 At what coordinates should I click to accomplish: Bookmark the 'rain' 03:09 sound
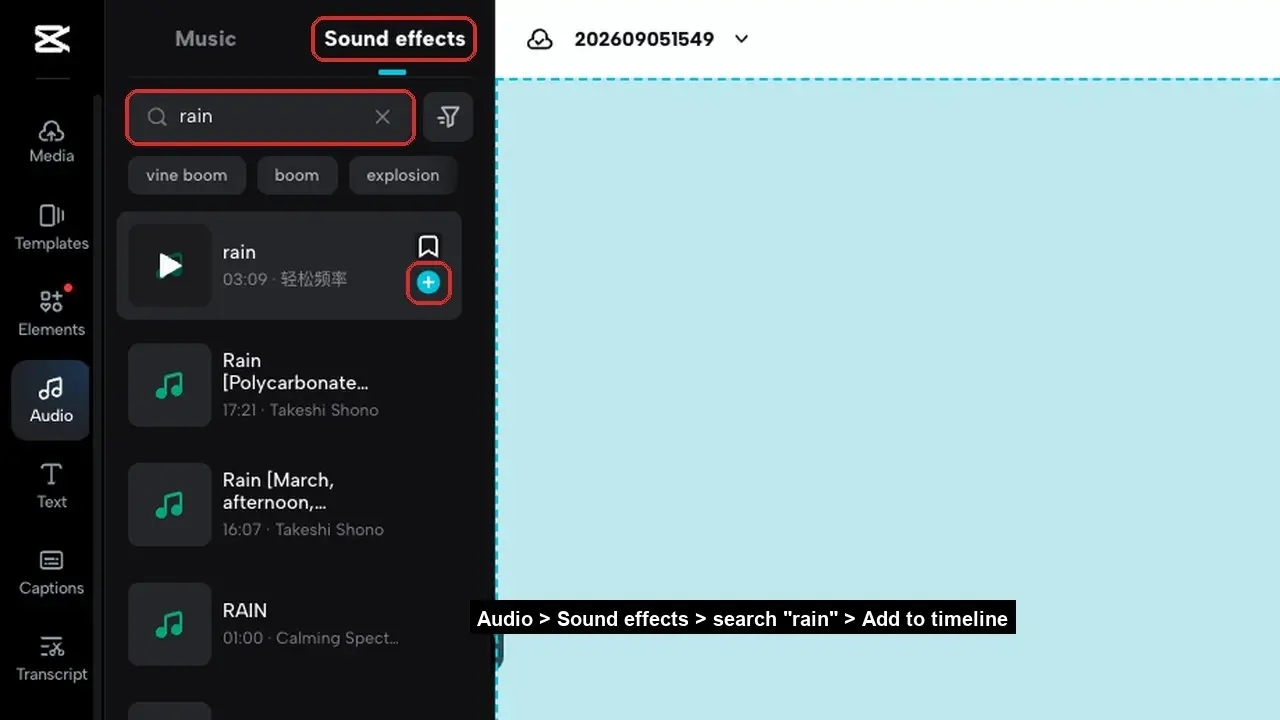coord(428,246)
